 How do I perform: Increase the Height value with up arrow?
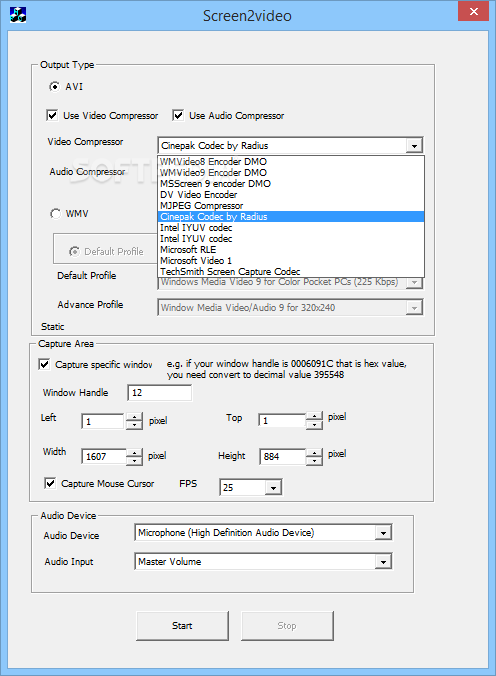(x=314, y=452)
